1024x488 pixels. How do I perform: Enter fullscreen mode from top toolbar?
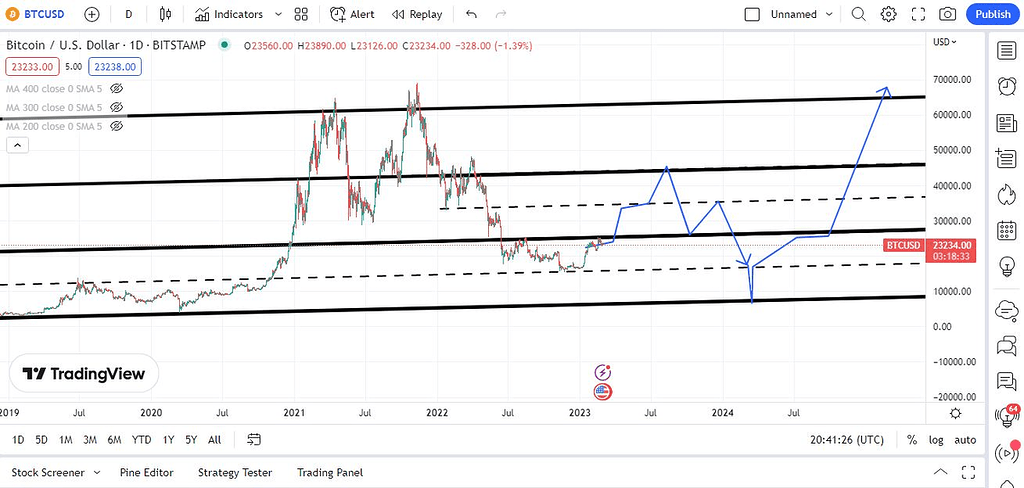click(917, 14)
